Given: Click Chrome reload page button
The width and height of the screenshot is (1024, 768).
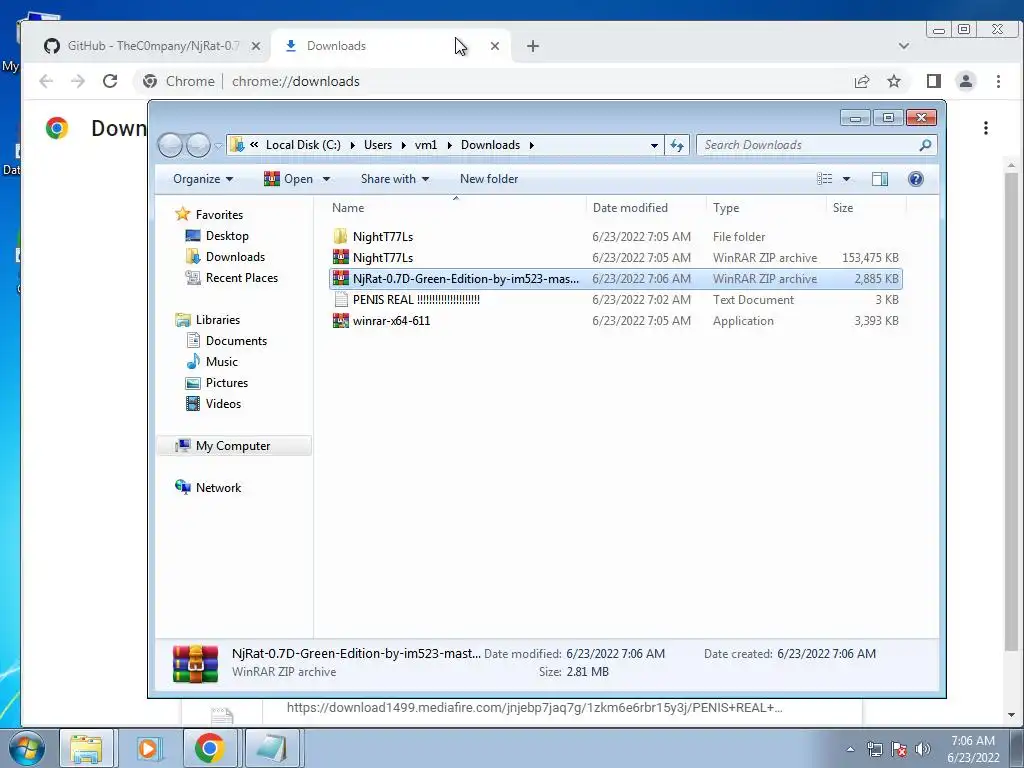Looking at the screenshot, I should pos(110,81).
